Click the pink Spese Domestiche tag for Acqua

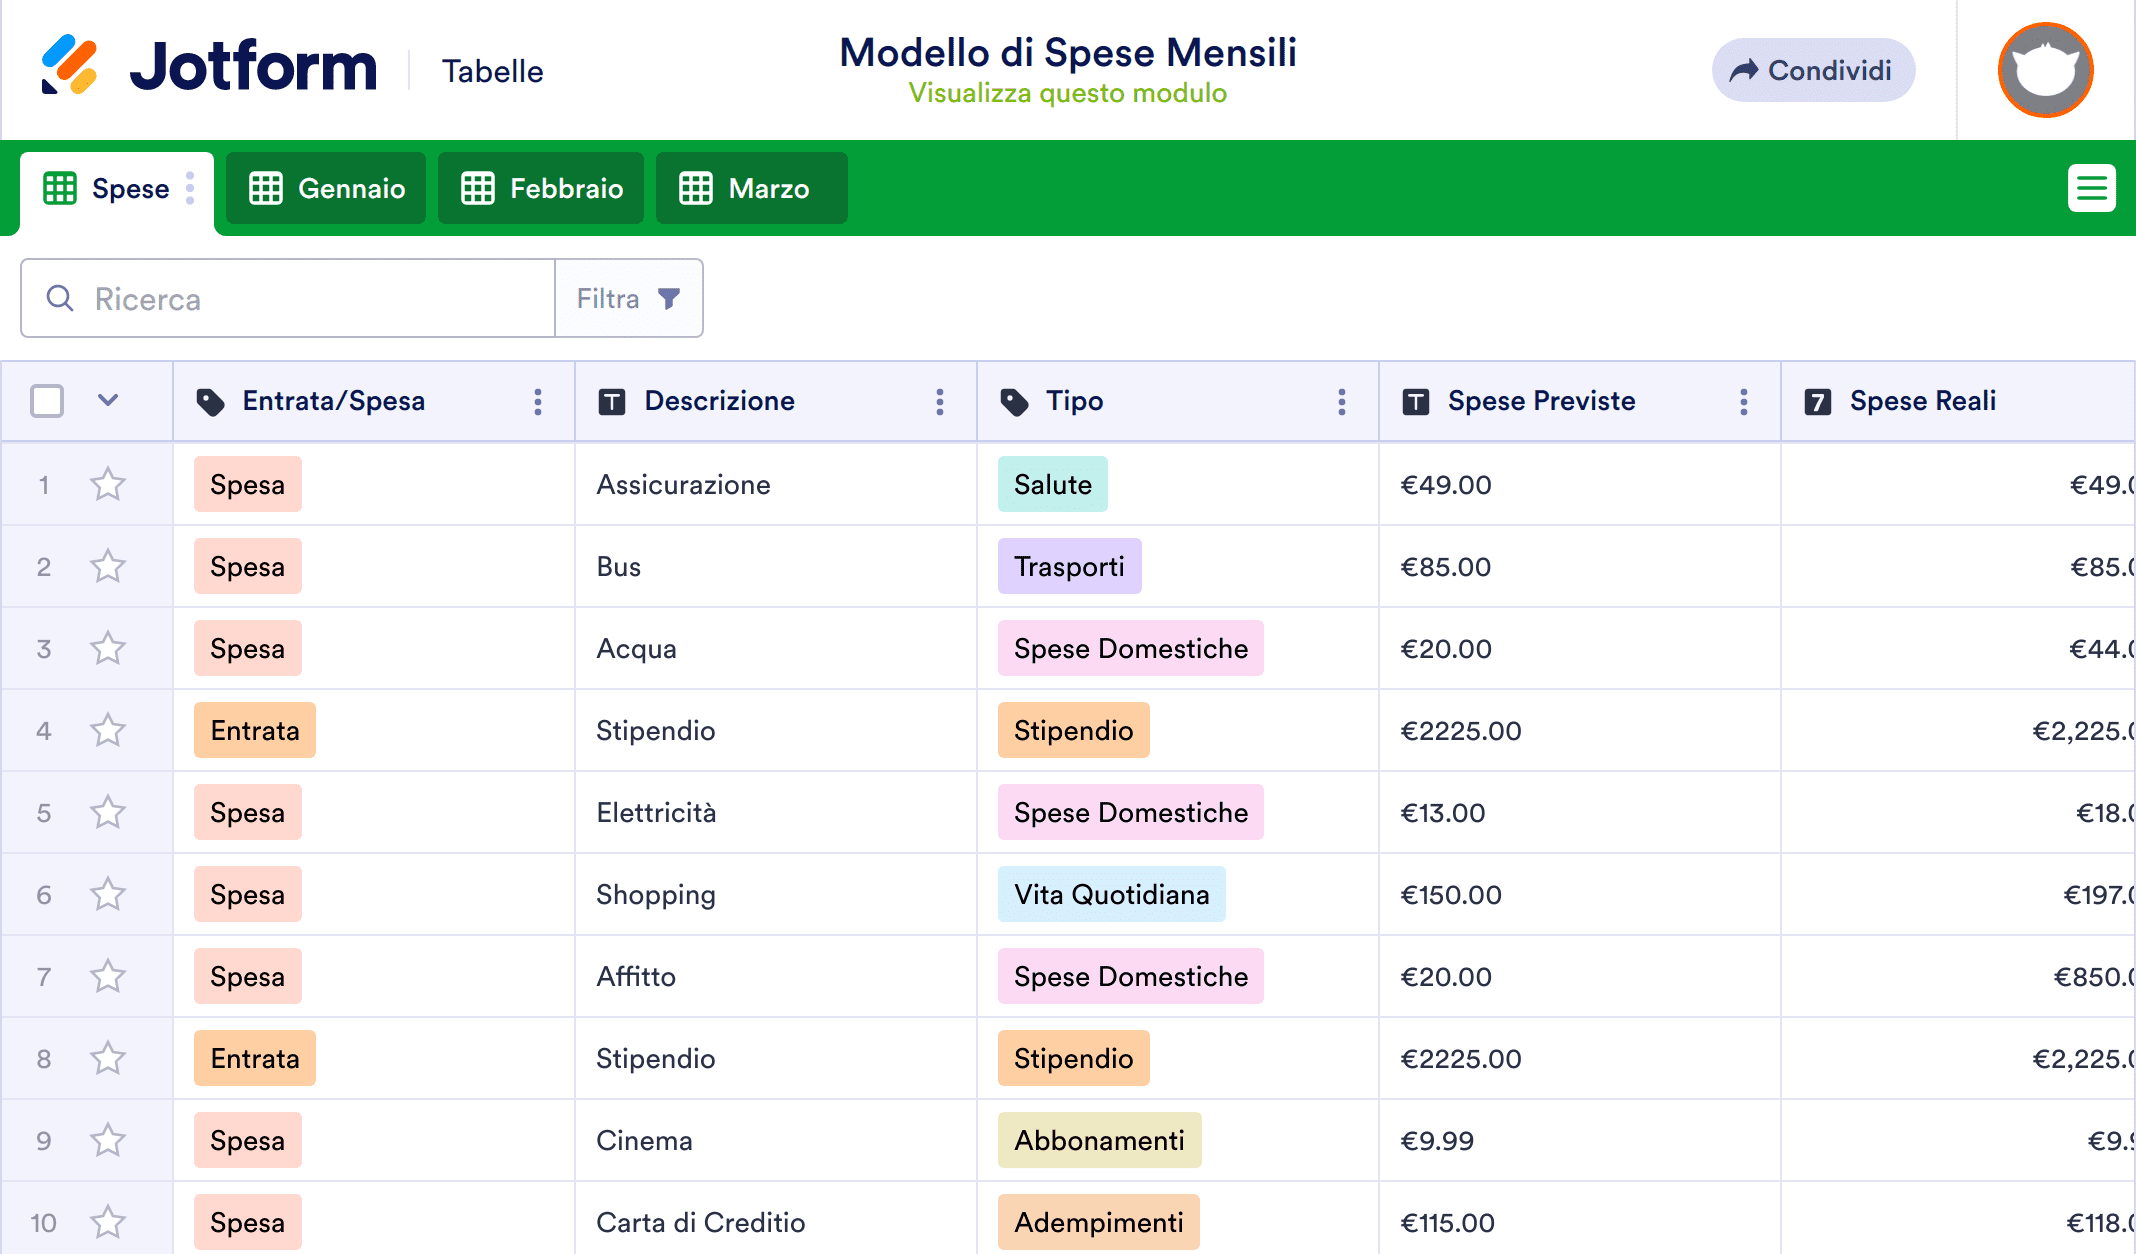(1130, 649)
